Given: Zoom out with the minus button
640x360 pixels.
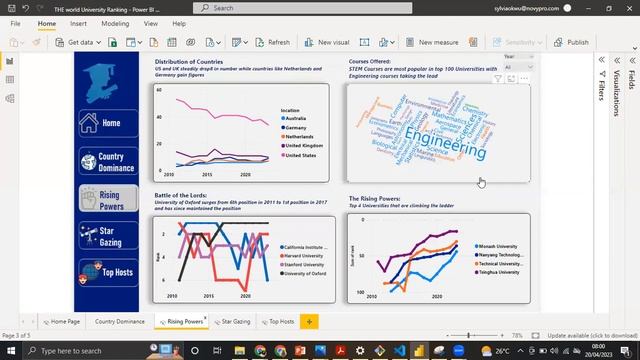Looking at the screenshot, I should coord(448,336).
